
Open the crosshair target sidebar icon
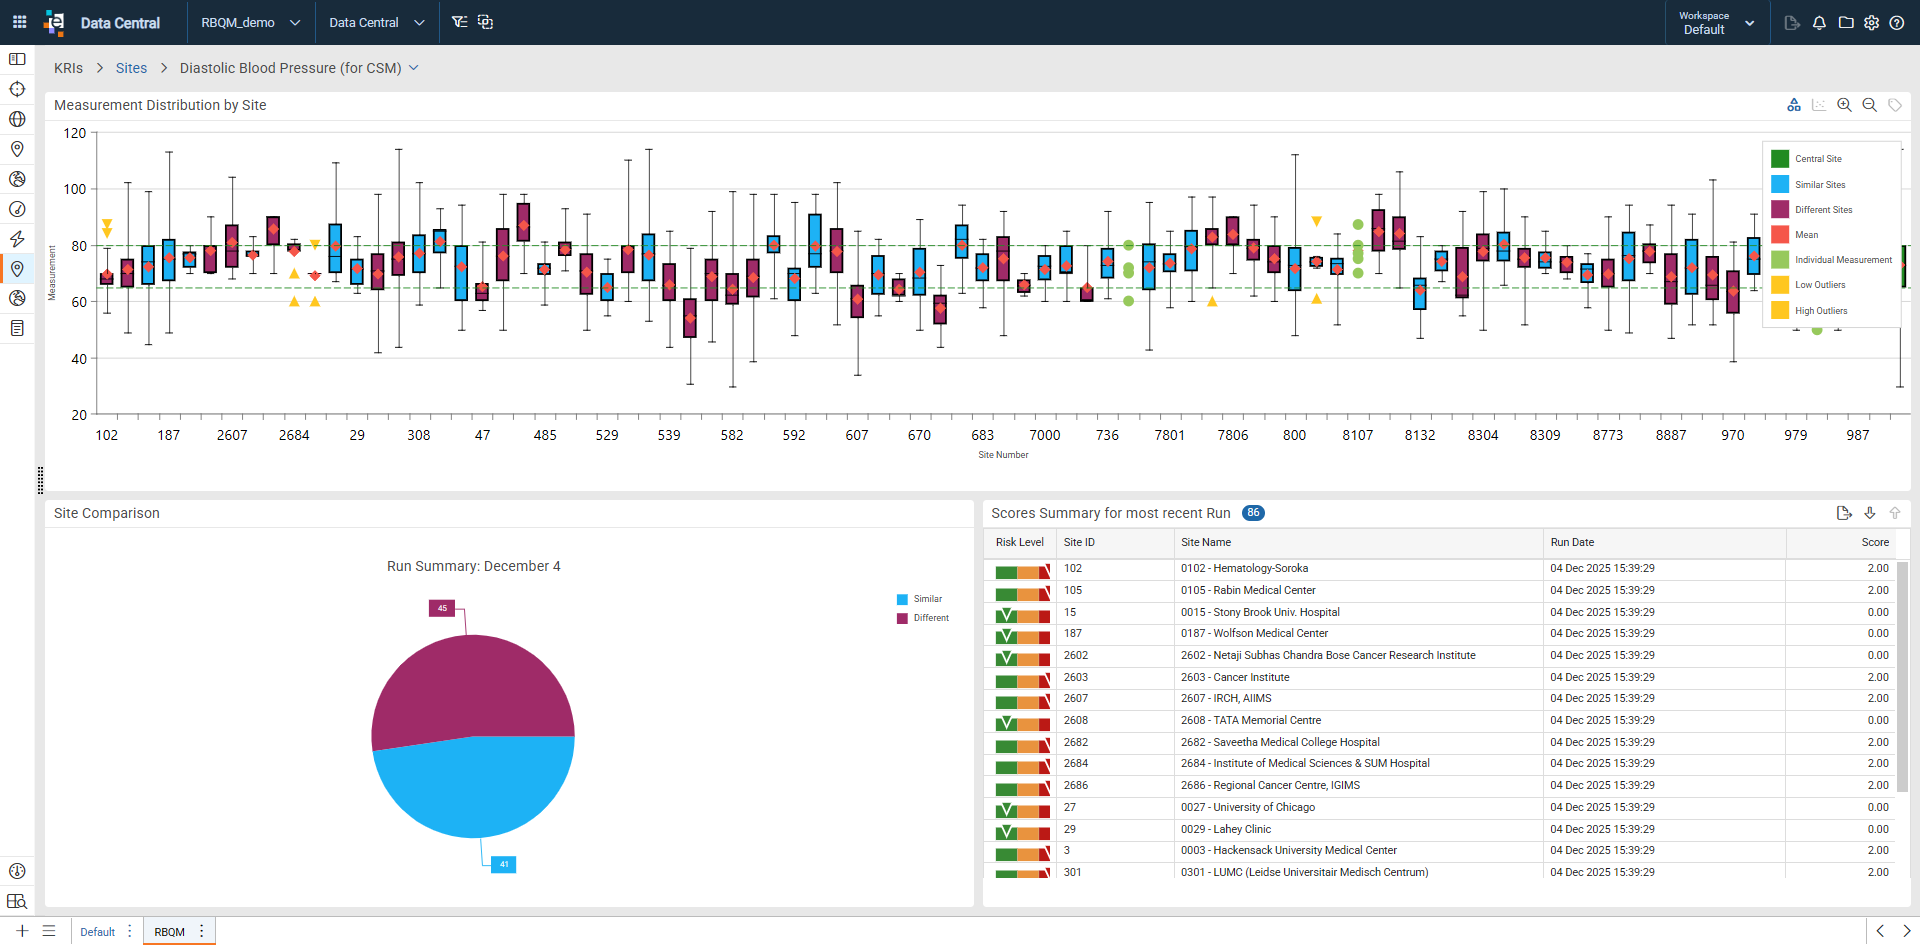pos(17,89)
